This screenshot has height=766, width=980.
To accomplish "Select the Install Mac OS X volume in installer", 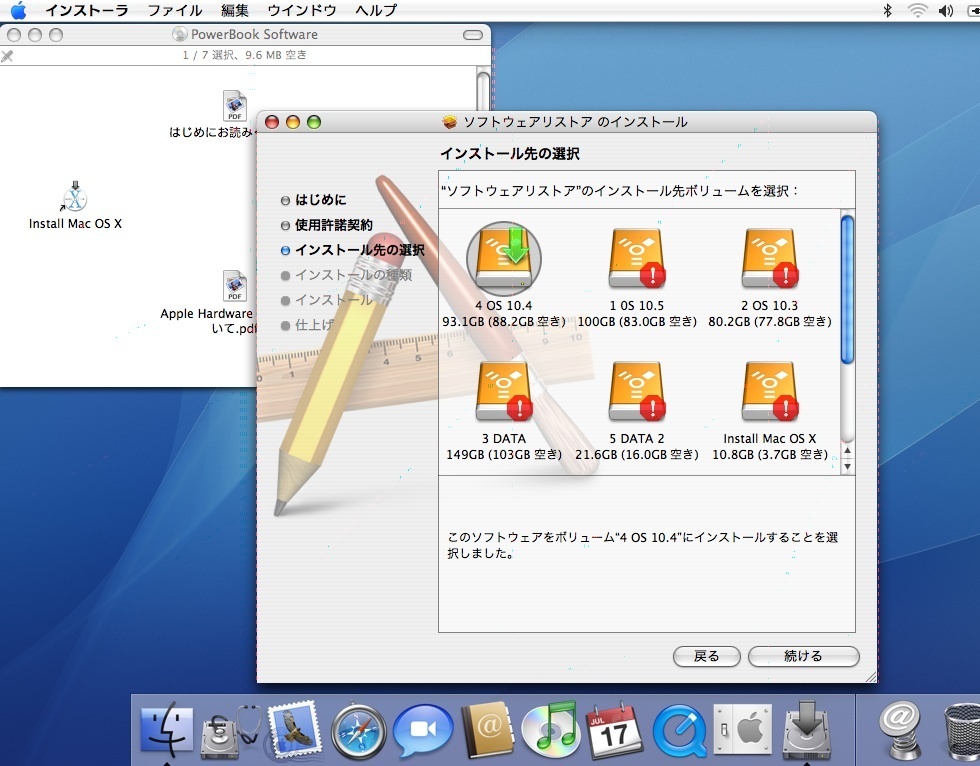I will click(770, 392).
